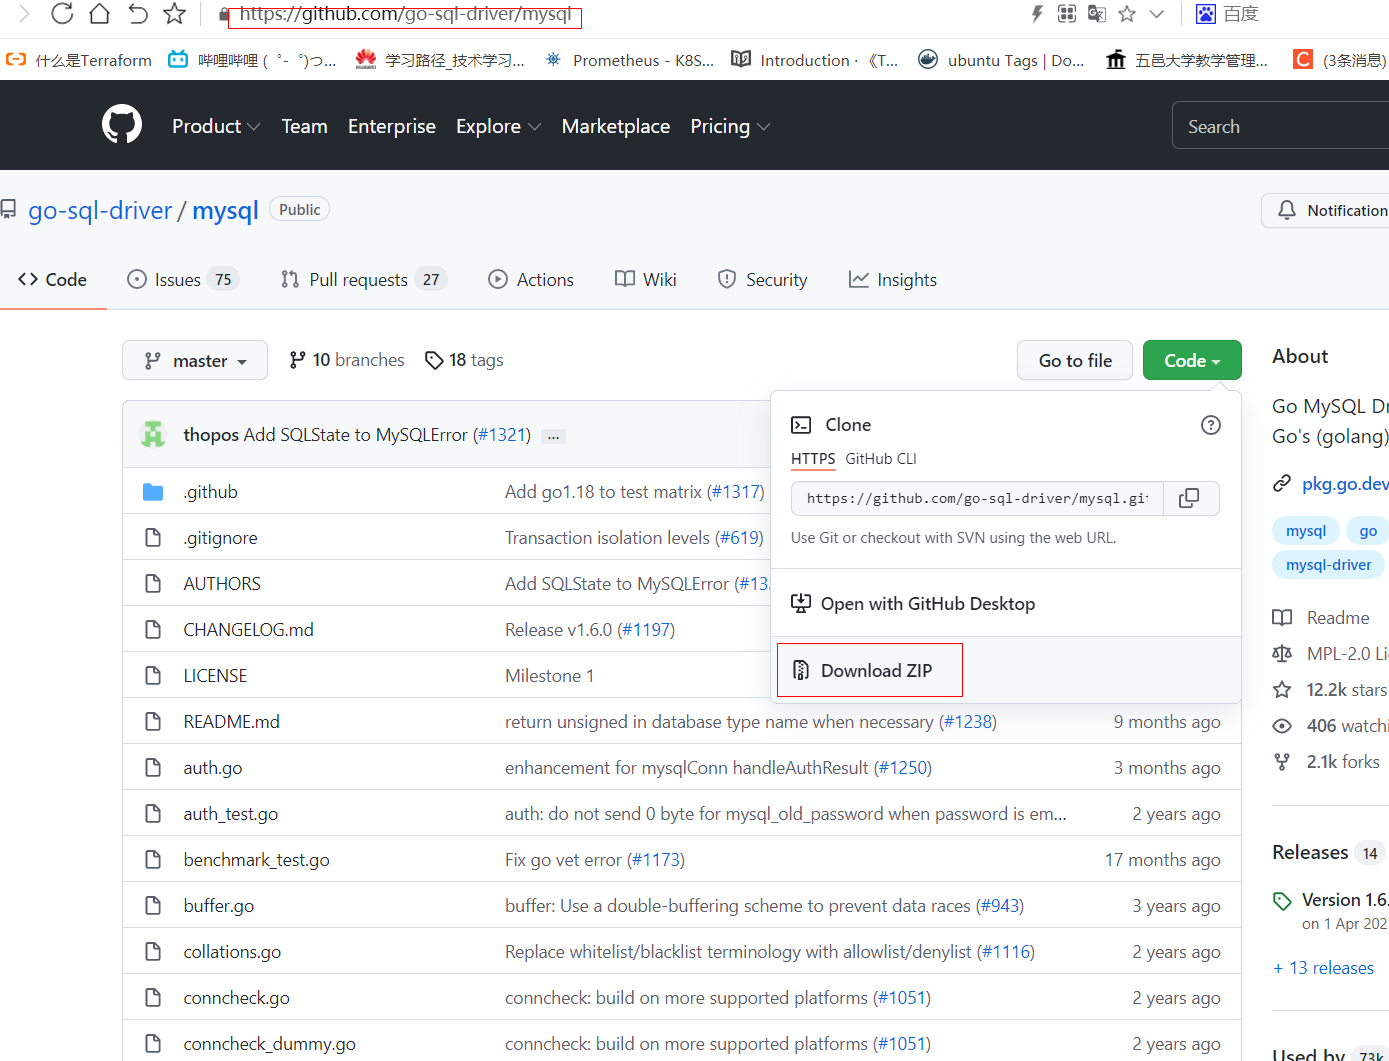
Task: Click the GitHub Search input field
Action: tap(1280, 126)
